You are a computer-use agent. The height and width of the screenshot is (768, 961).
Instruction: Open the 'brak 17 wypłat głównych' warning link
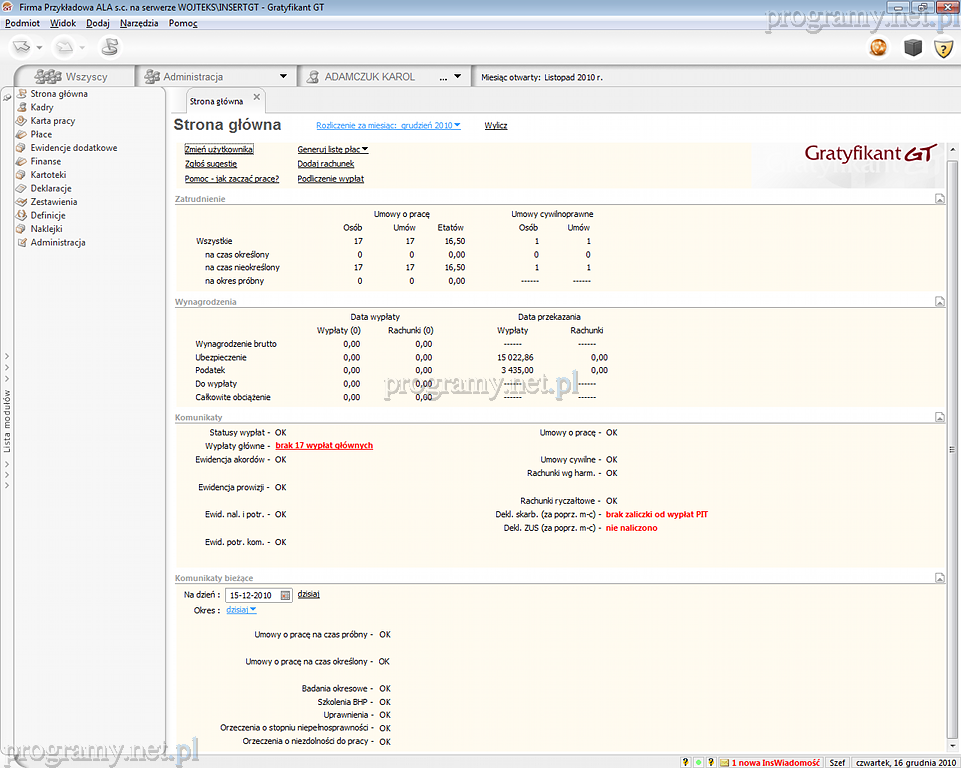point(324,446)
